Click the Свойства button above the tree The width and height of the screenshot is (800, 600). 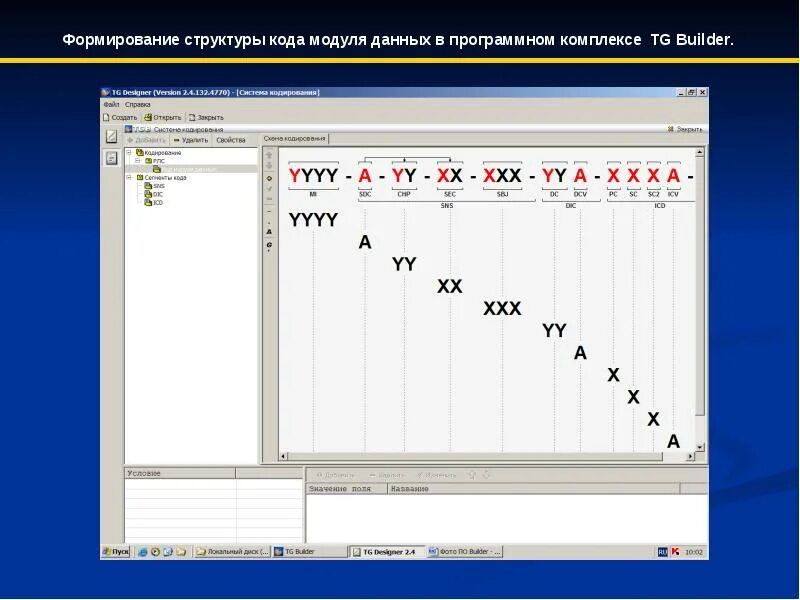[231, 140]
